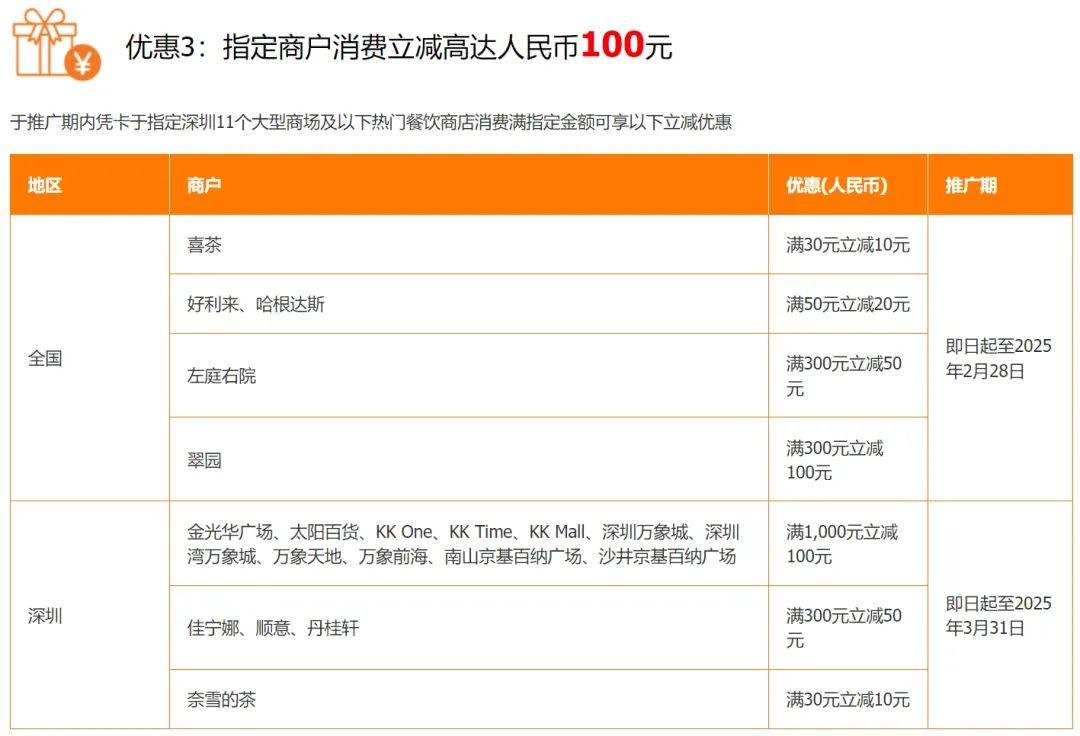Click the mall list starting with '金光华广场'
This screenshot has height=736, width=1080.
pyautogui.click(x=463, y=544)
